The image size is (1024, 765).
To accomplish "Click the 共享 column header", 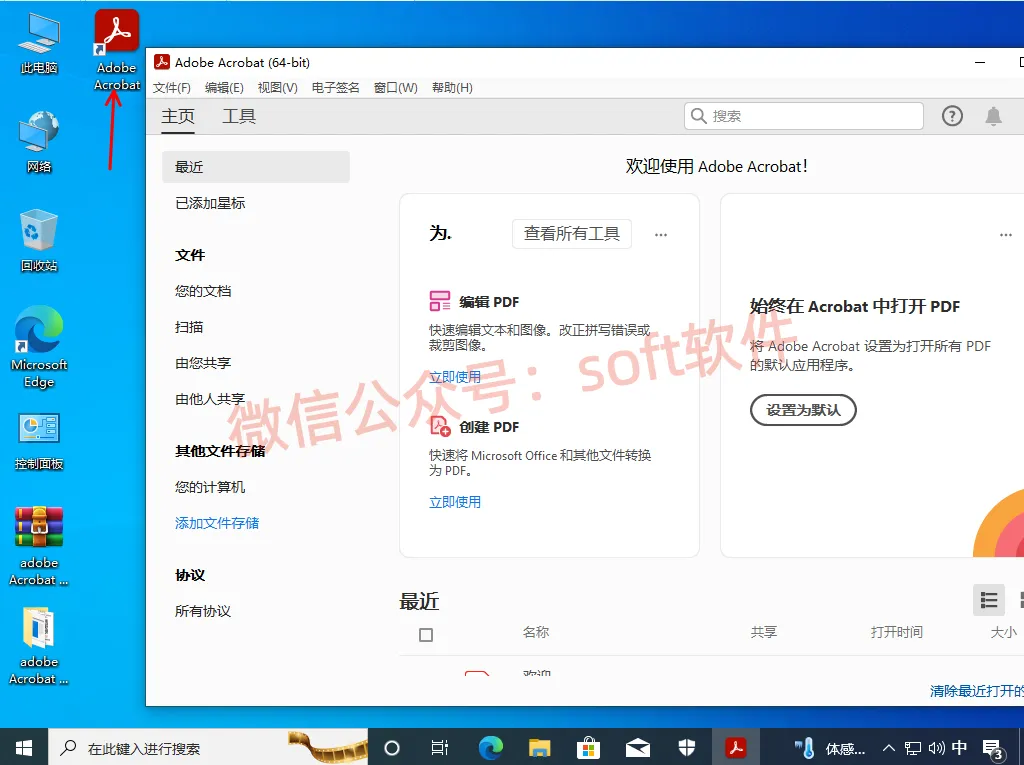I will click(x=763, y=632).
